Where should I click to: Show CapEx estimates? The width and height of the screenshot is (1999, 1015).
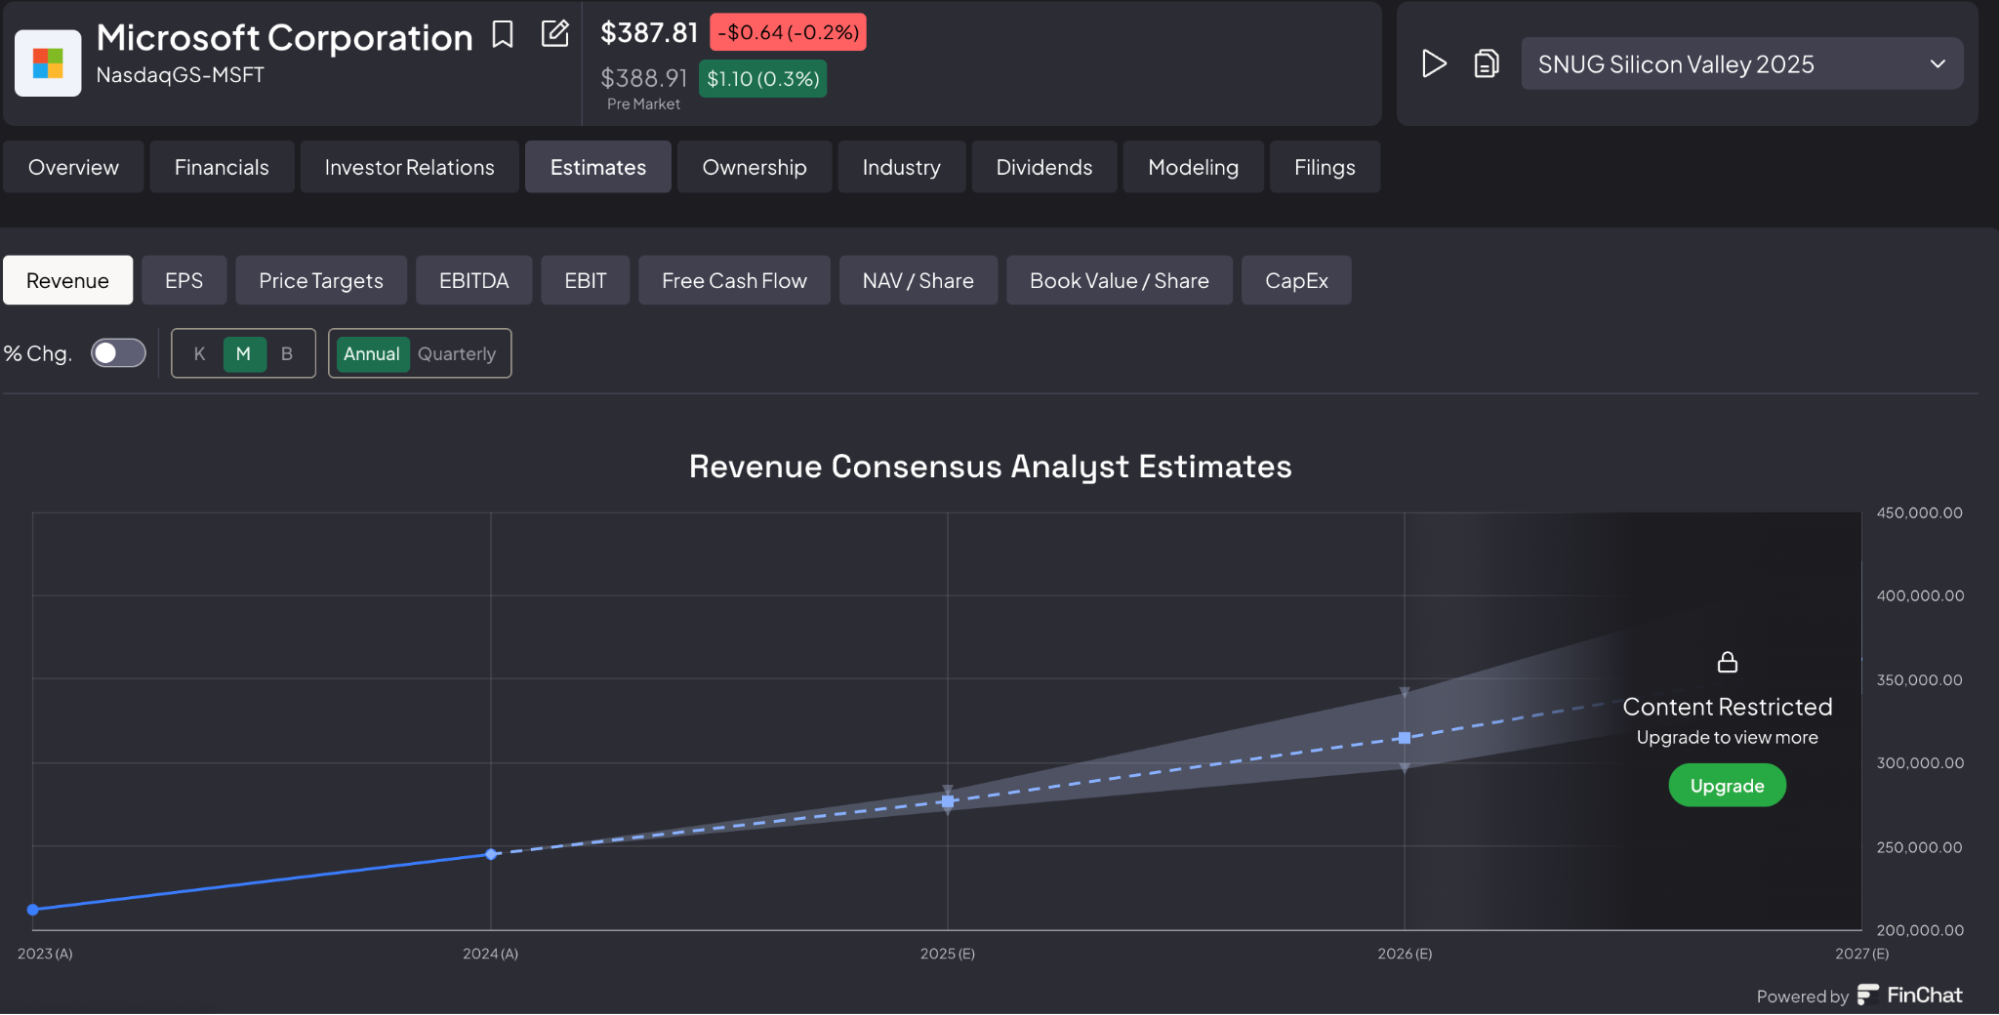[1296, 280]
